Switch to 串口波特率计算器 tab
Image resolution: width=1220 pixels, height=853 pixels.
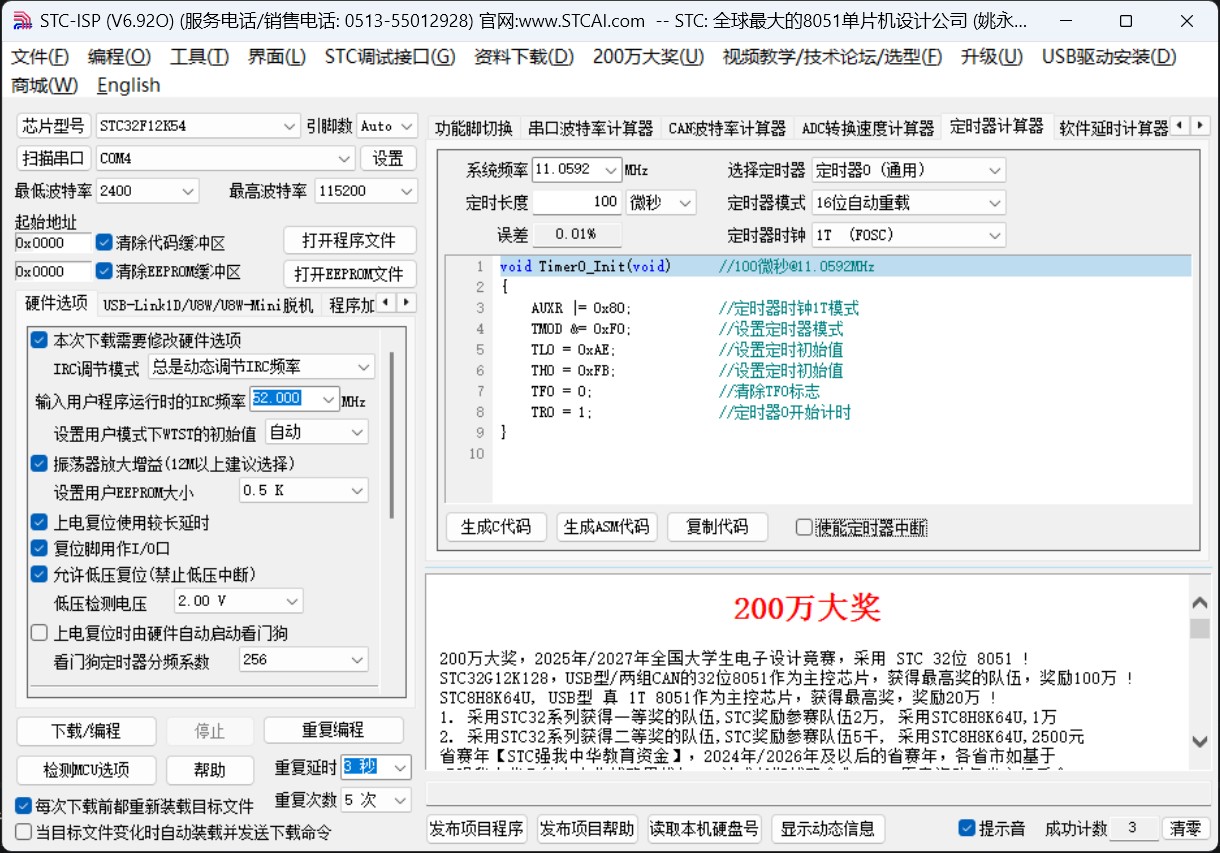(x=590, y=128)
